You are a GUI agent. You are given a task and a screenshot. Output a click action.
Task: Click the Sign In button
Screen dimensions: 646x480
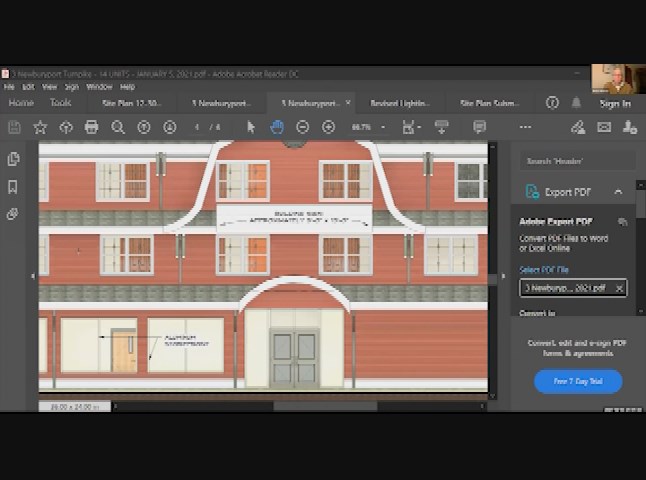[615, 103]
